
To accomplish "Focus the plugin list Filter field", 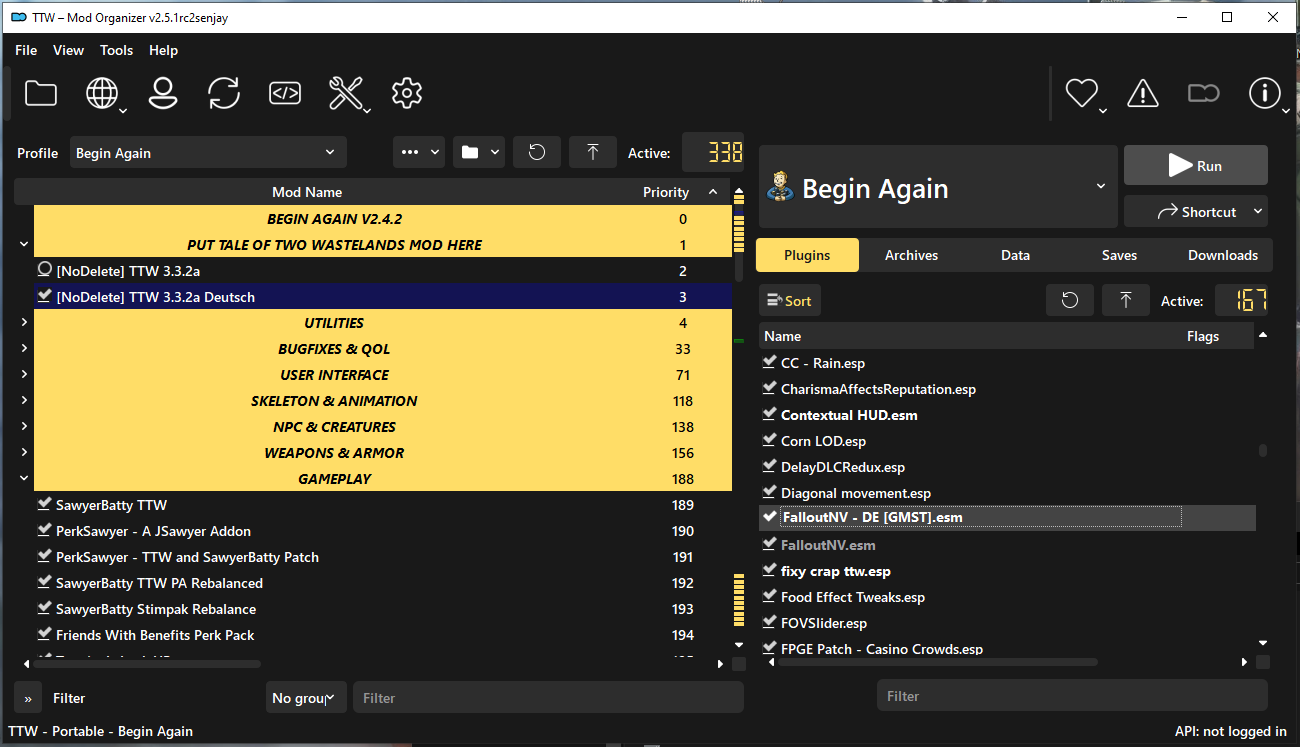I will tap(1072, 696).
